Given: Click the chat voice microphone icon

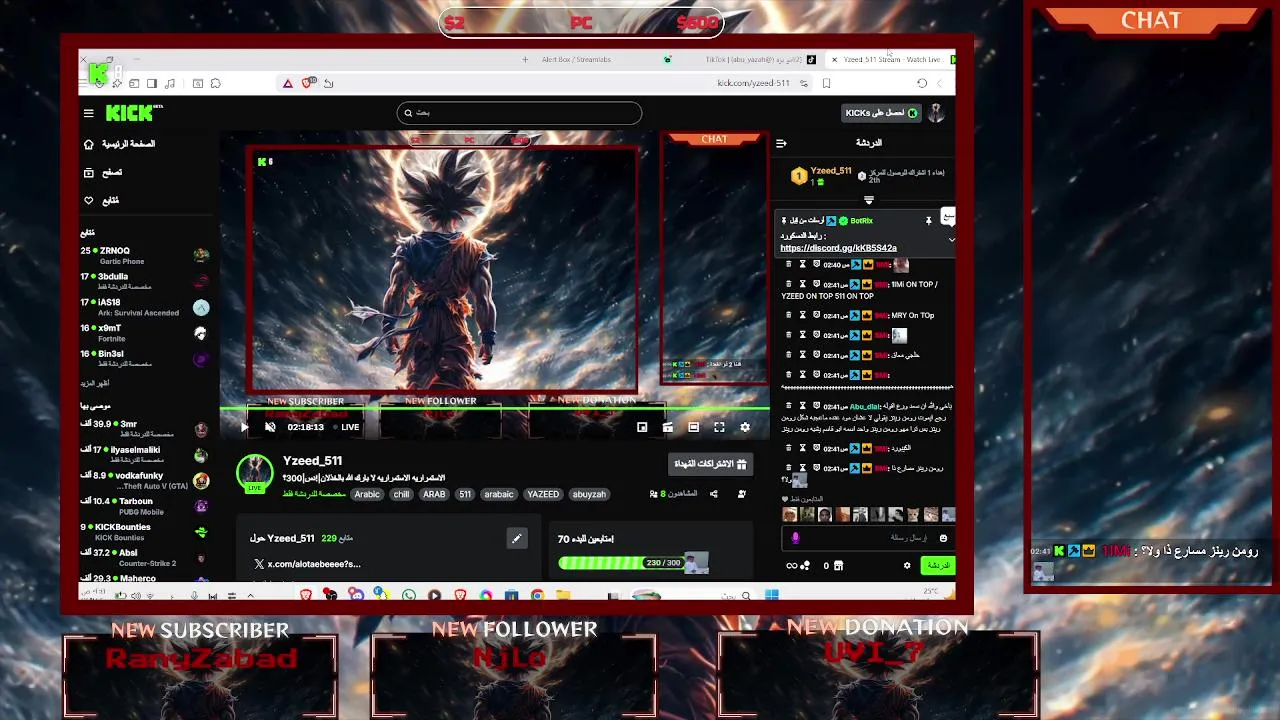Looking at the screenshot, I should click(x=795, y=538).
